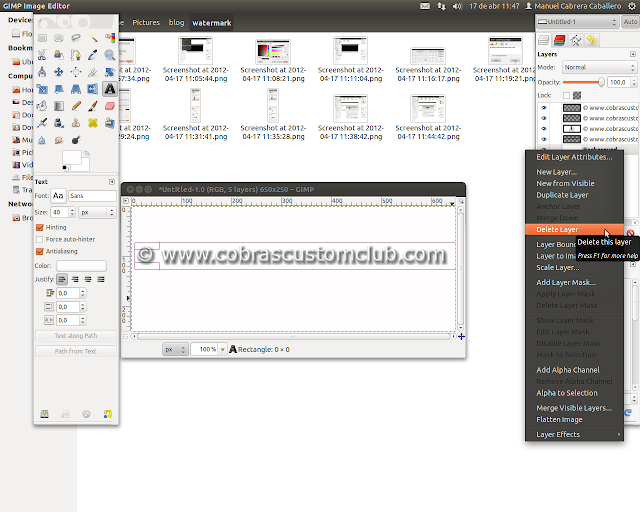Screen dimensions: 640x512
Task: Select the Paintbrush tool
Action: pyautogui.click(x=93, y=106)
